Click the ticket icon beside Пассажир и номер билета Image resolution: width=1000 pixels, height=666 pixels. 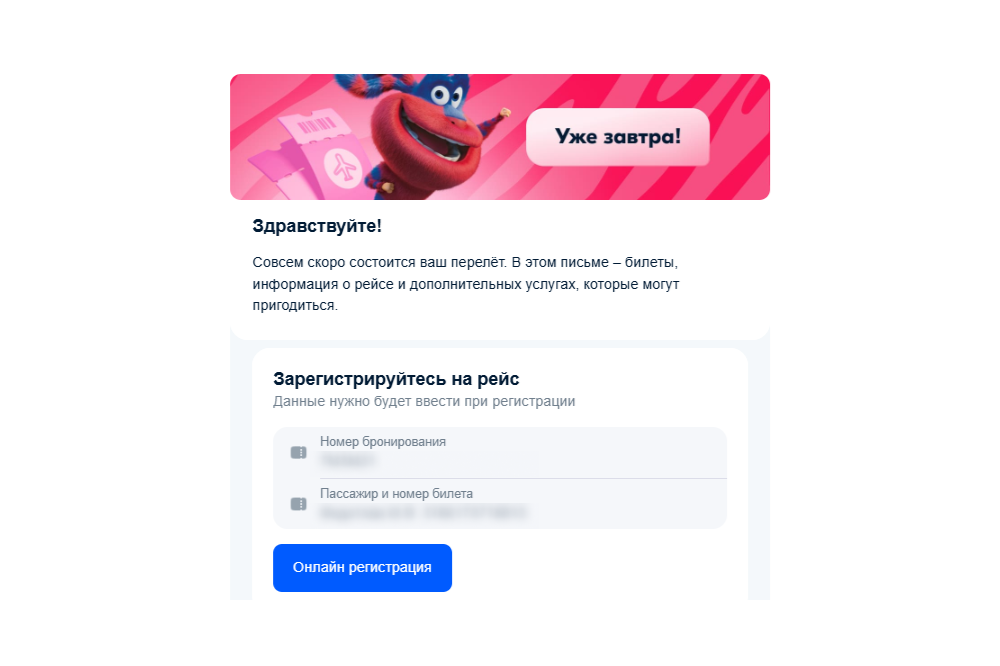pyautogui.click(x=298, y=504)
